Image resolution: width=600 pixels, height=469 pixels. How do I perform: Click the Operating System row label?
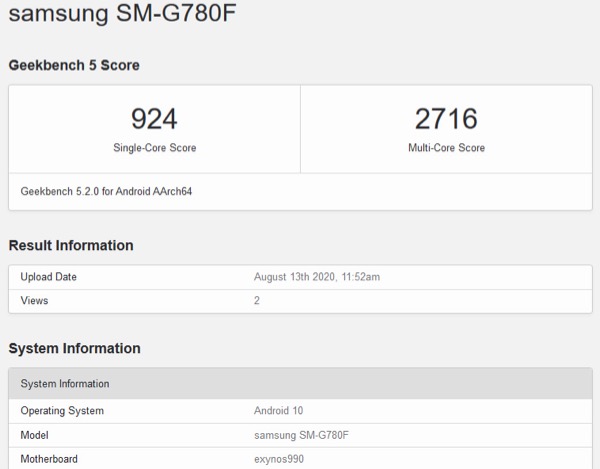click(62, 411)
